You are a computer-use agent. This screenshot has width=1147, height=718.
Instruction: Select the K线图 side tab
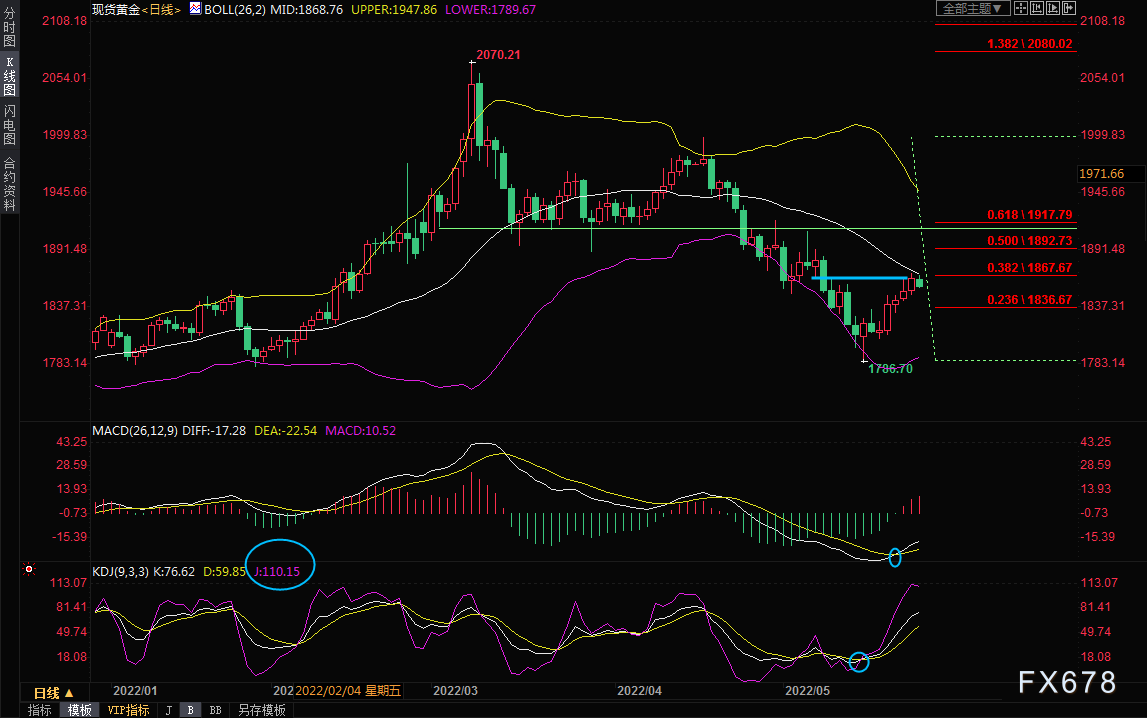pyautogui.click(x=10, y=75)
